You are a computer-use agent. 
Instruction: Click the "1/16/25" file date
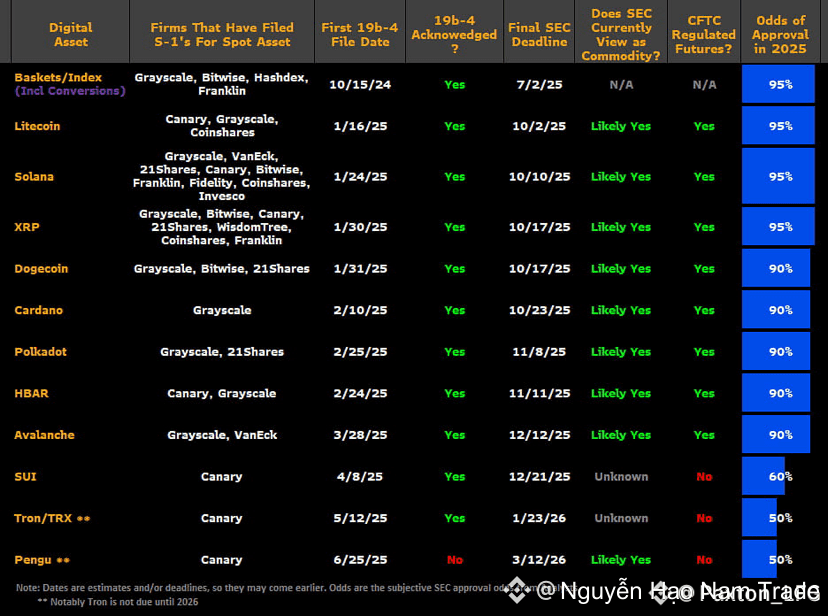click(360, 126)
